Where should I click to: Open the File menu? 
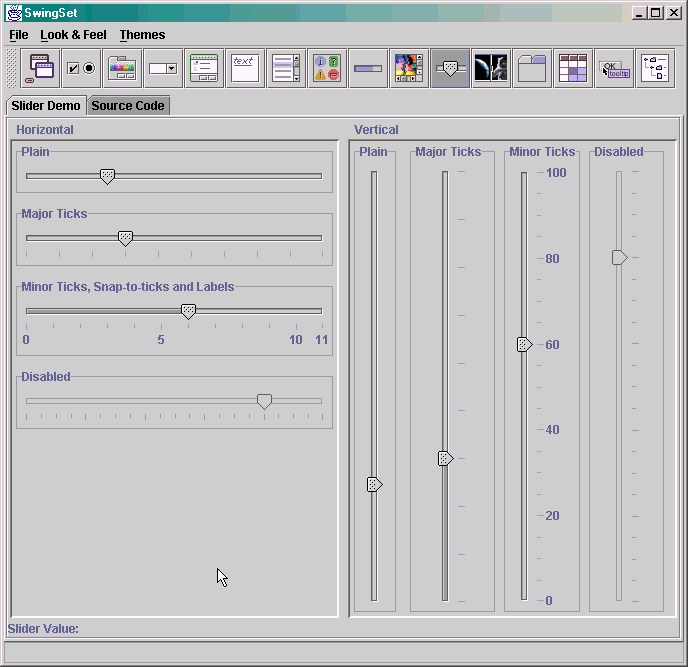[x=18, y=35]
